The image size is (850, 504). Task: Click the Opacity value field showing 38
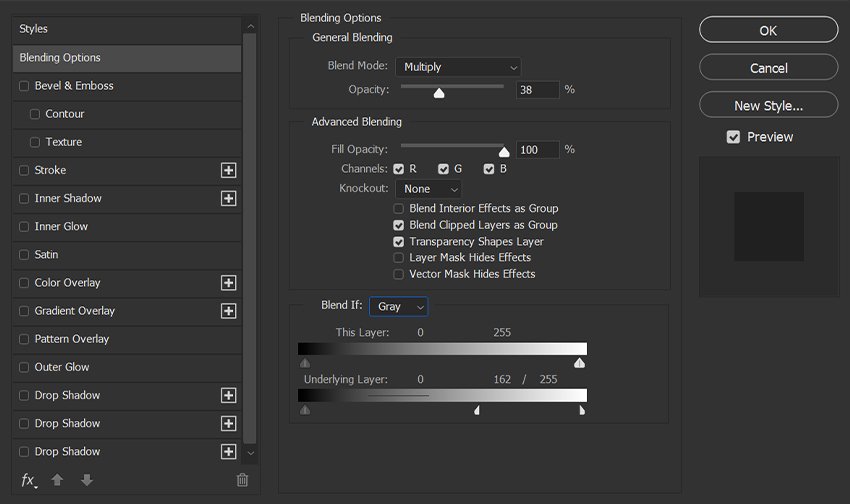tap(537, 90)
